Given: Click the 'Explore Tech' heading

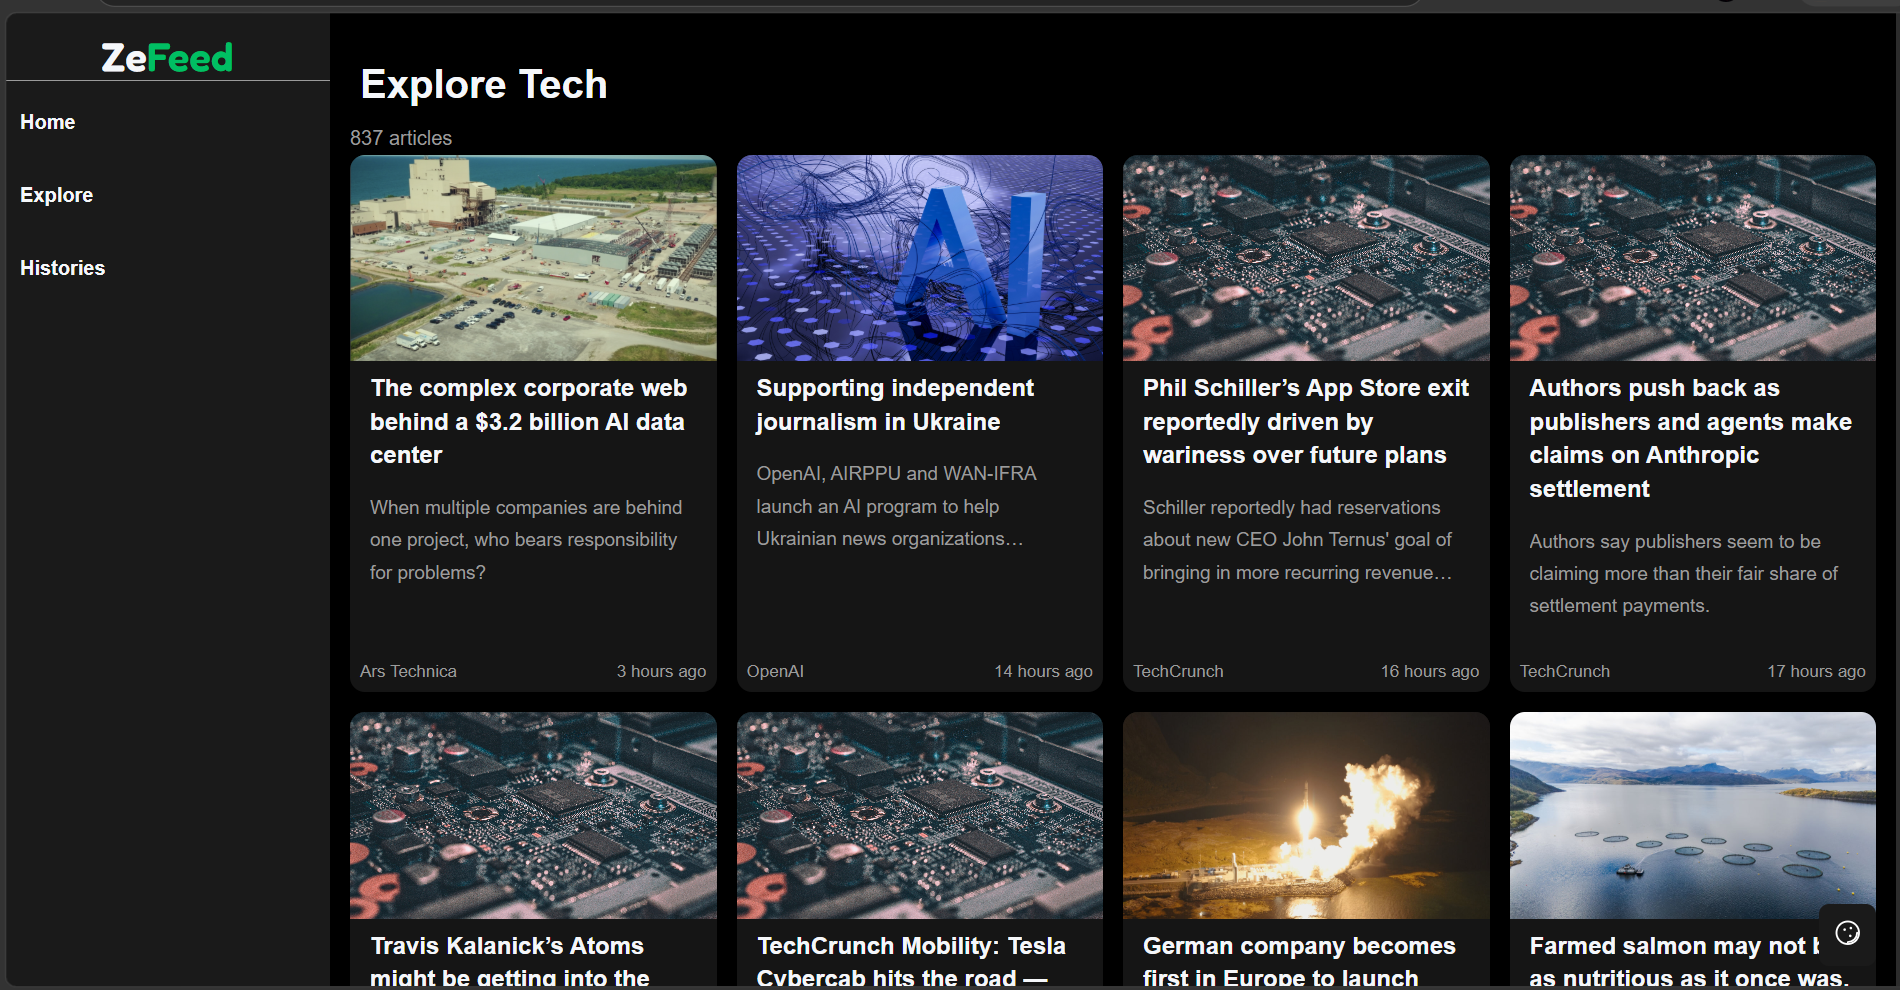Looking at the screenshot, I should pyautogui.click(x=484, y=84).
